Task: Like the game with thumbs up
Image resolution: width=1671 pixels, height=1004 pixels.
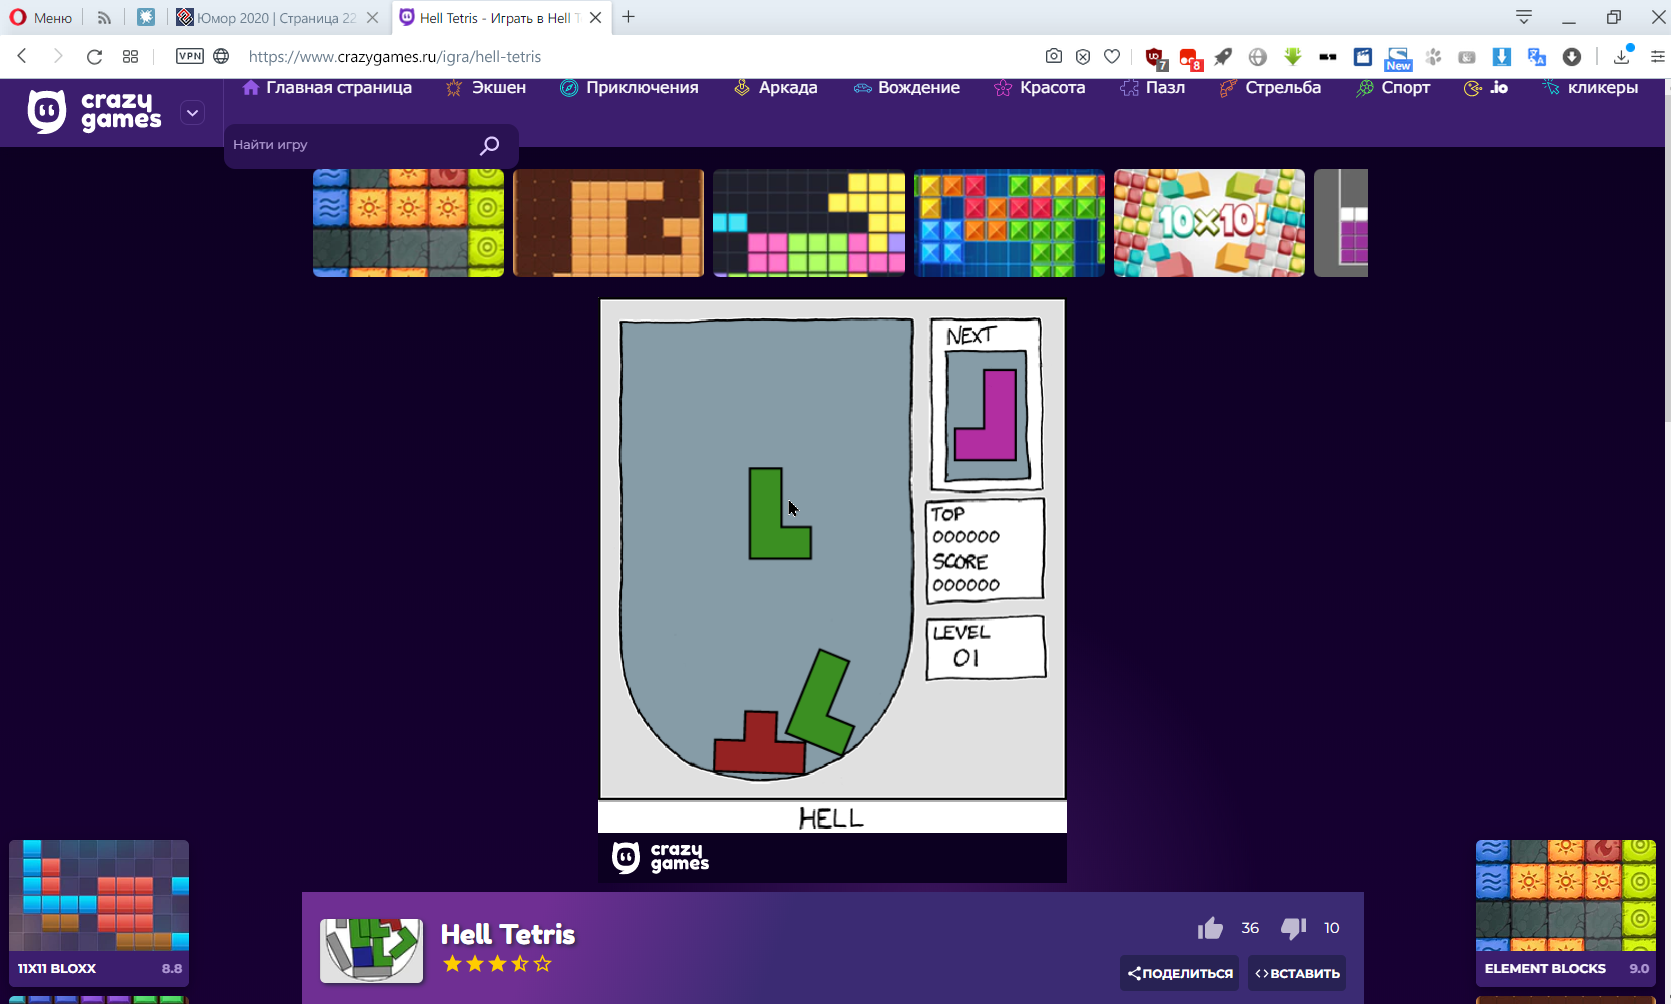Action: 1210,928
